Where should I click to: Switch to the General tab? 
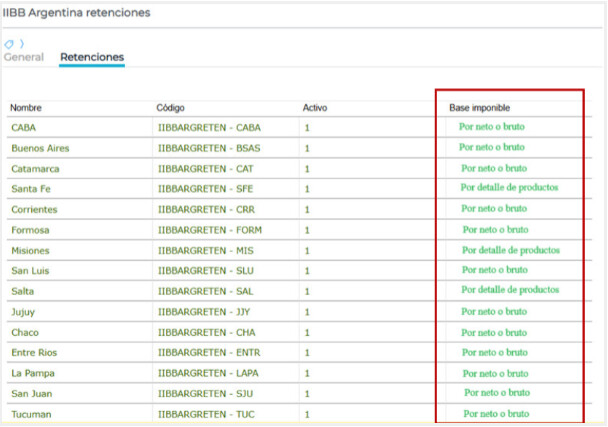point(24,57)
